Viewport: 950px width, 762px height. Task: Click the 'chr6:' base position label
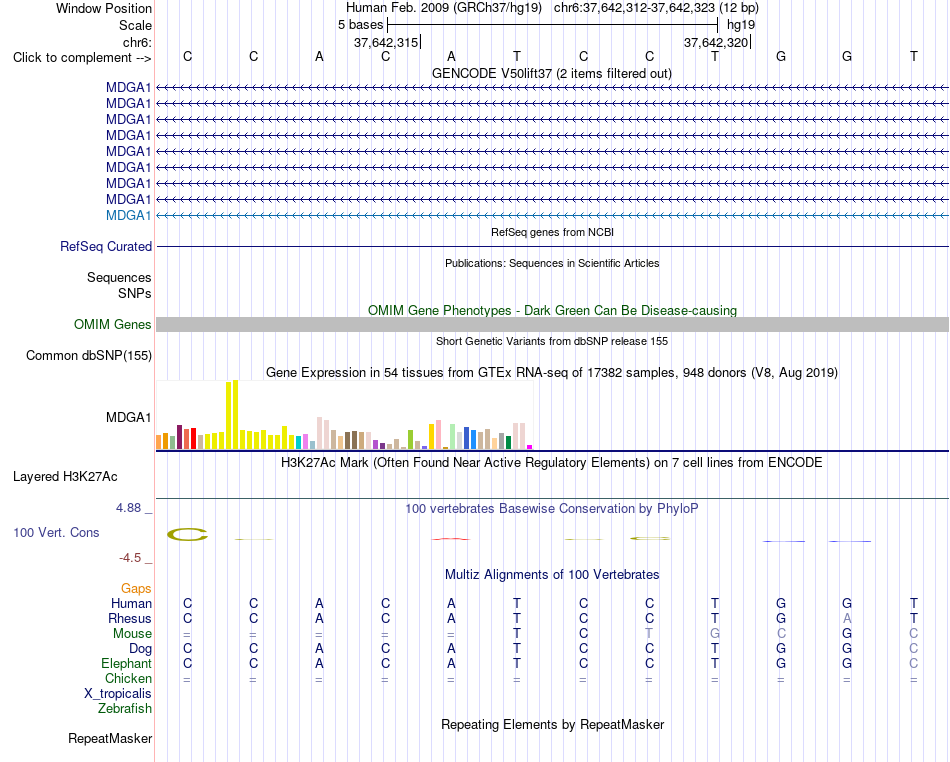coord(137,42)
